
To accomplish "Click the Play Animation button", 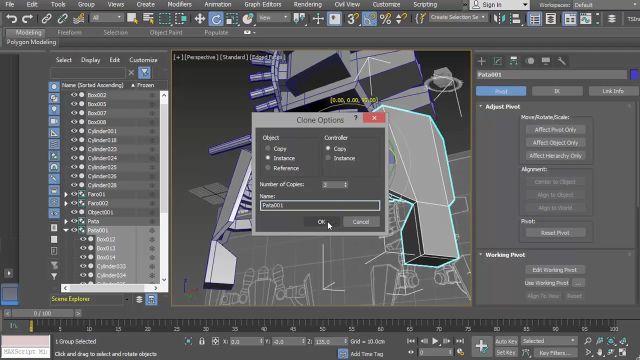I will [x=435, y=341].
